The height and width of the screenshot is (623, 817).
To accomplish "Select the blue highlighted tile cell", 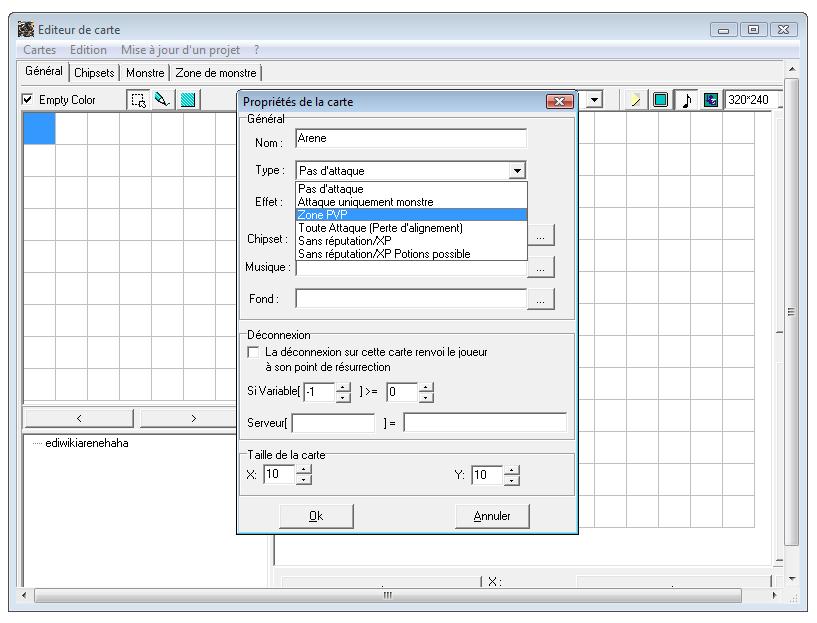I will 39,129.
